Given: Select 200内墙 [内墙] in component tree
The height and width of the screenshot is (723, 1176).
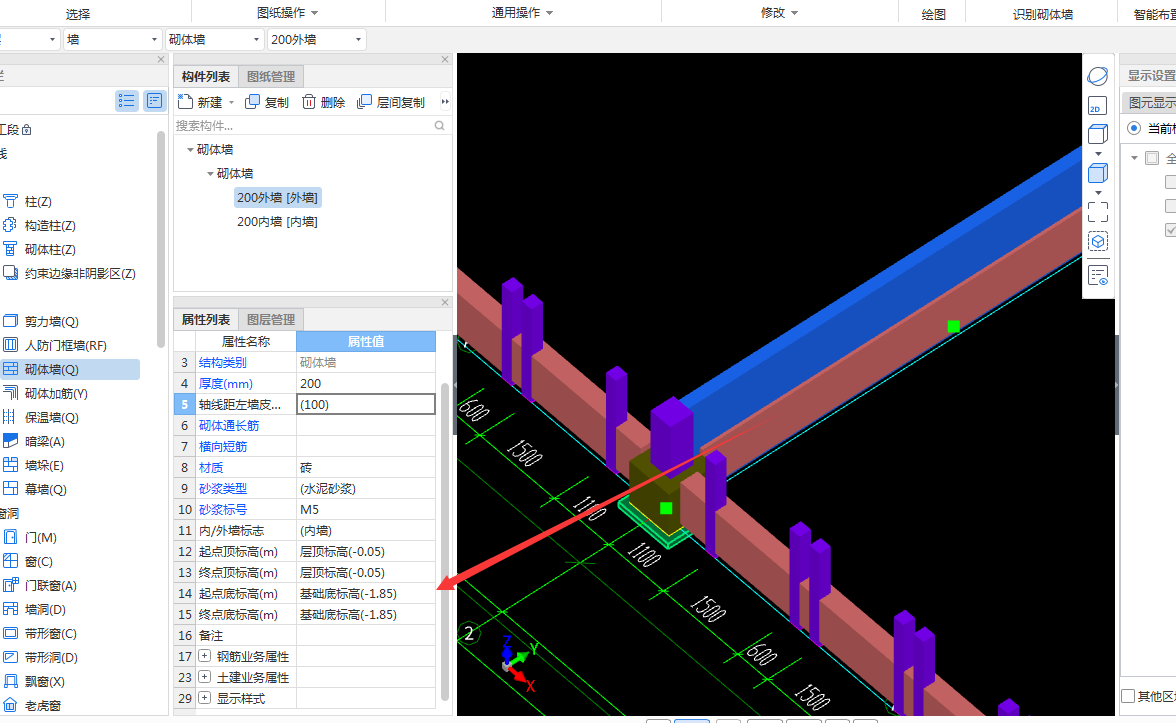Looking at the screenshot, I should click(277, 221).
